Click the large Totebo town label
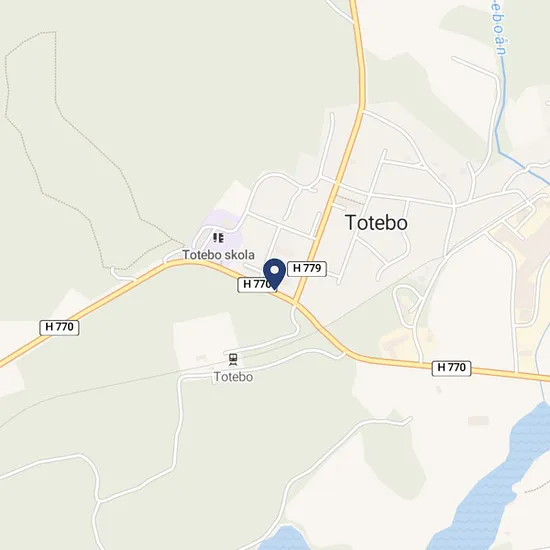The height and width of the screenshot is (550, 550). (x=377, y=222)
